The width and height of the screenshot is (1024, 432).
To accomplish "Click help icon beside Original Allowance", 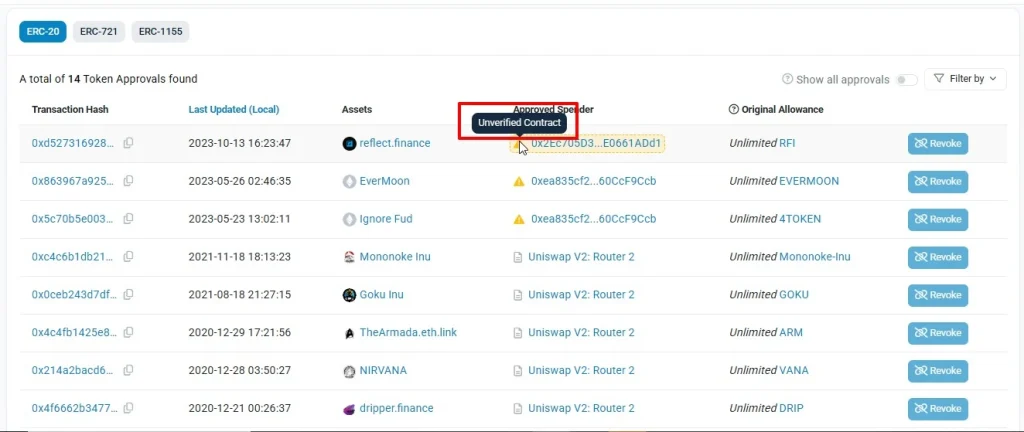I will (x=733, y=110).
